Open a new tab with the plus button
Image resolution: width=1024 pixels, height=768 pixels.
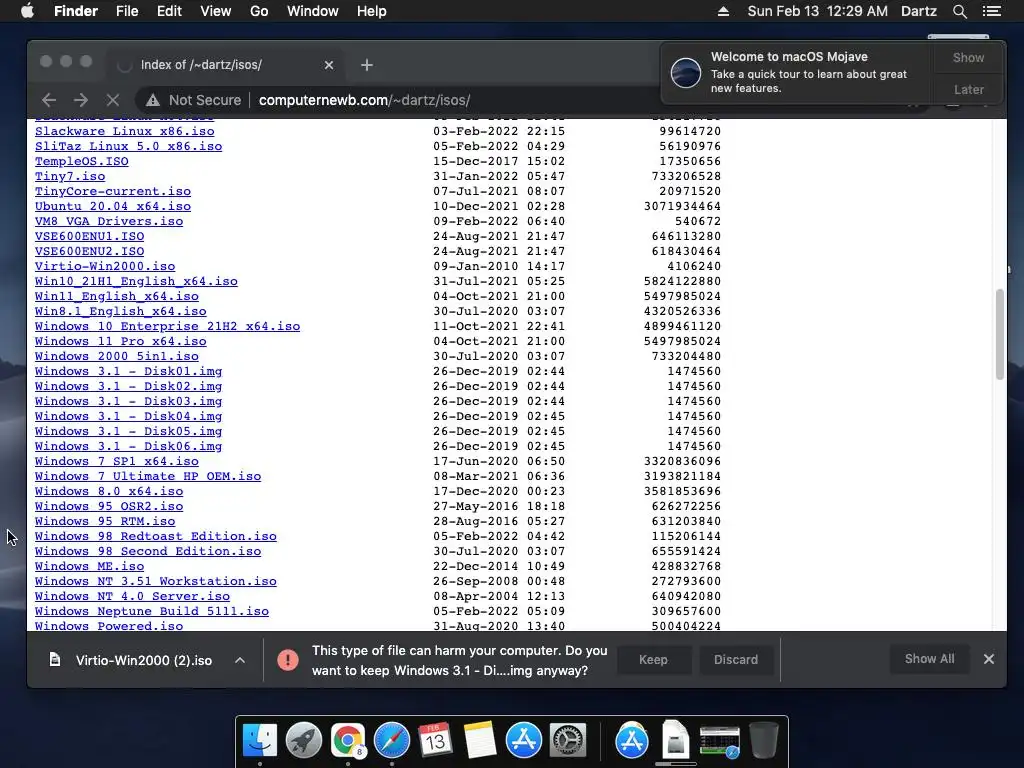click(x=366, y=65)
